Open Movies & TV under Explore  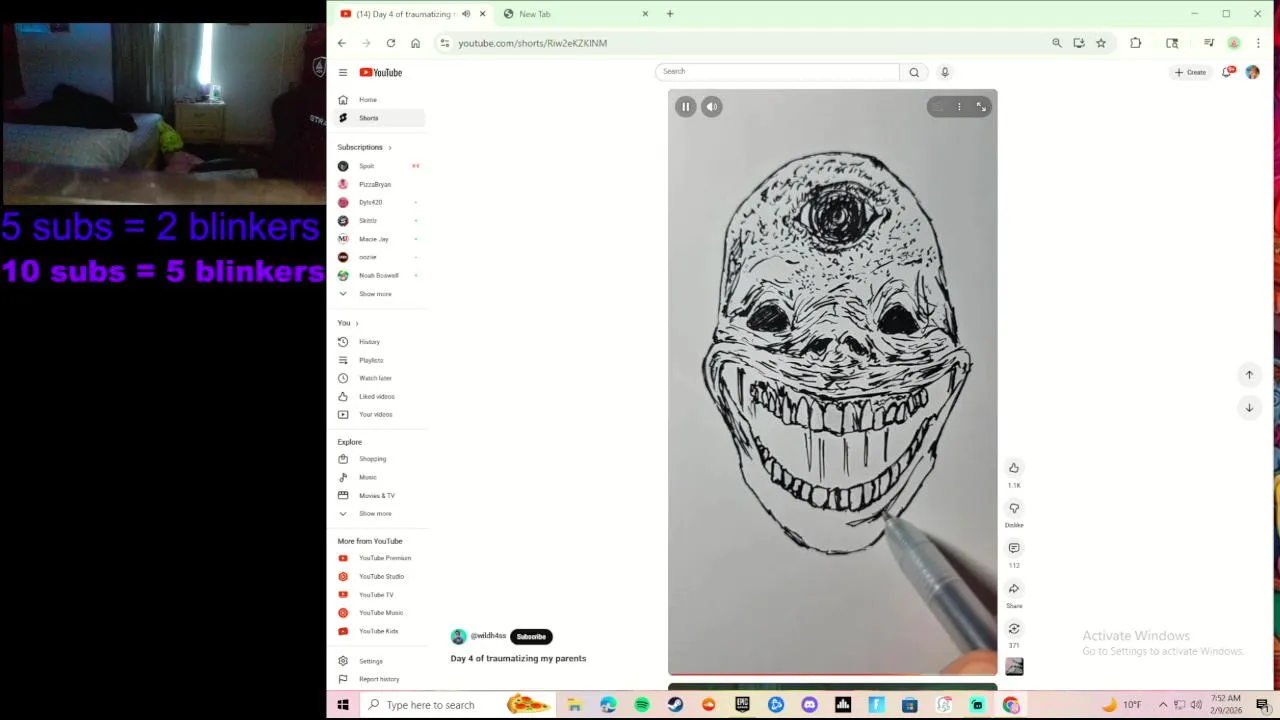pos(380,495)
